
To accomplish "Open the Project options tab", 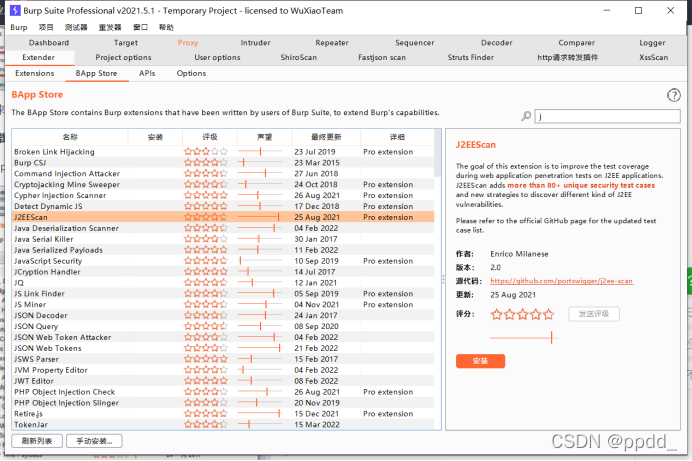I will tap(124, 57).
